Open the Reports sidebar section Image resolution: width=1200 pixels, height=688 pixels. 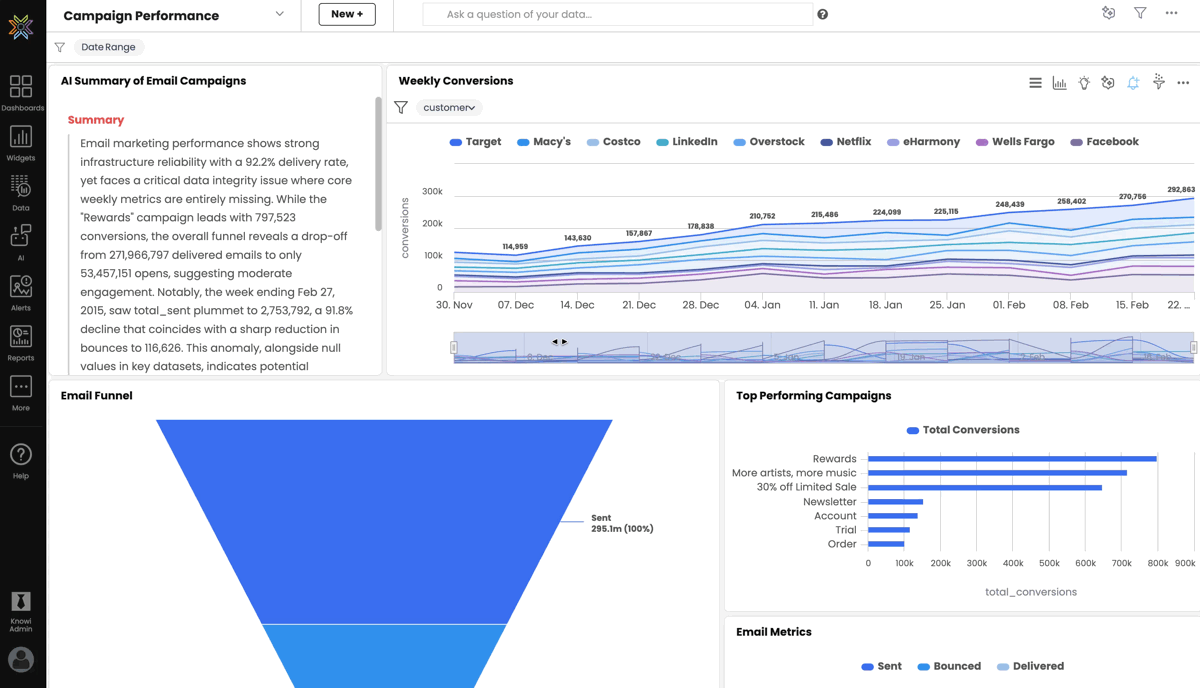pyautogui.click(x=21, y=343)
